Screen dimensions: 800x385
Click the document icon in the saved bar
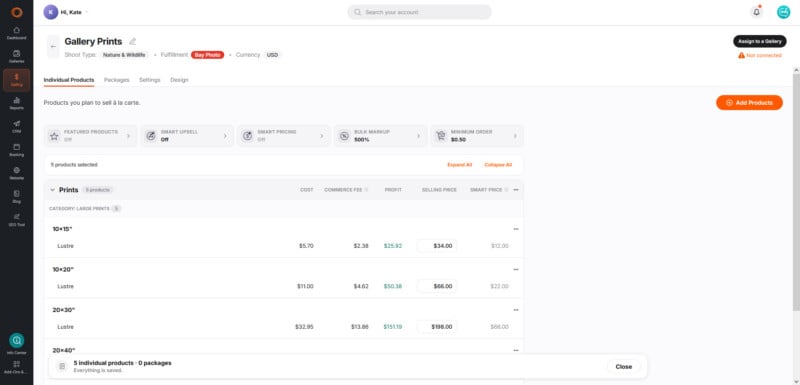click(62, 366)
